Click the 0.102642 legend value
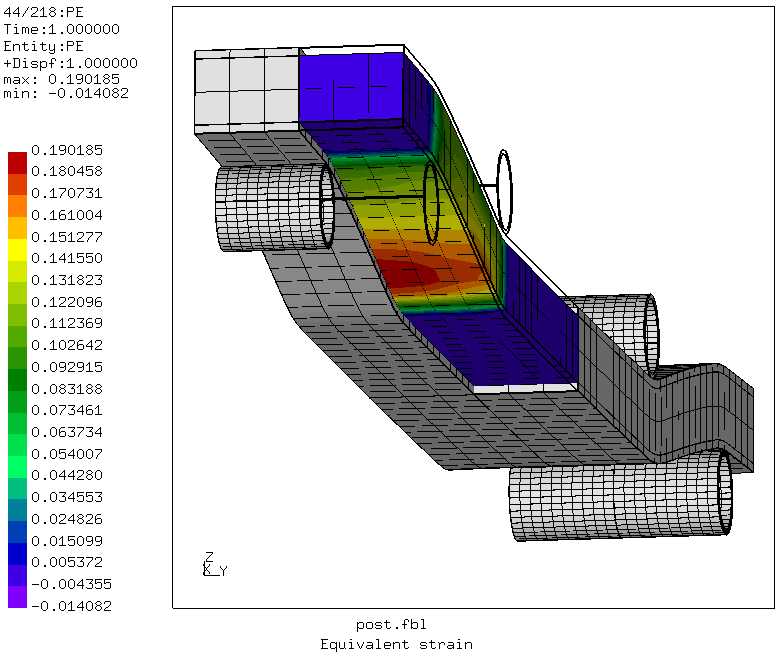784x672 pixels. pyautogui.click(x=67, y=345)
